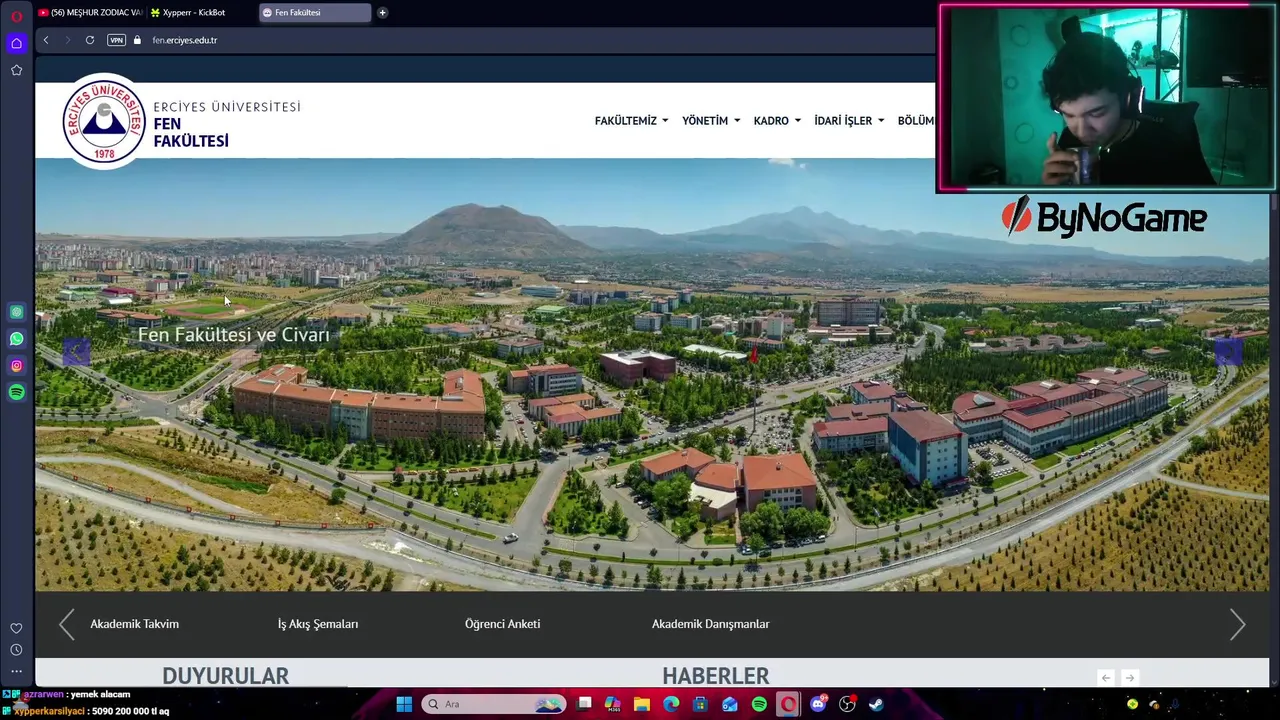Open the Aria AI sidebar icon
1280x720 pixels.
point(16,312)
